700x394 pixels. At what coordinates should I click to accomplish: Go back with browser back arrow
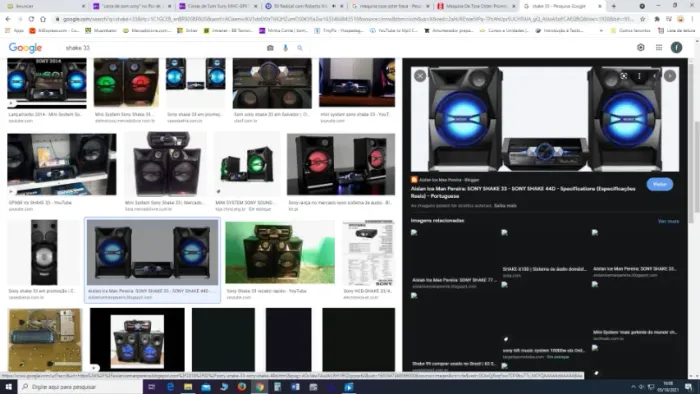point(8,19)
